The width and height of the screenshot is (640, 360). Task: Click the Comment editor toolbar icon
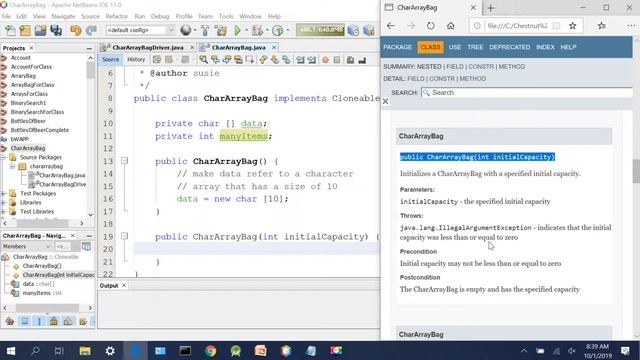click(350, 60)
